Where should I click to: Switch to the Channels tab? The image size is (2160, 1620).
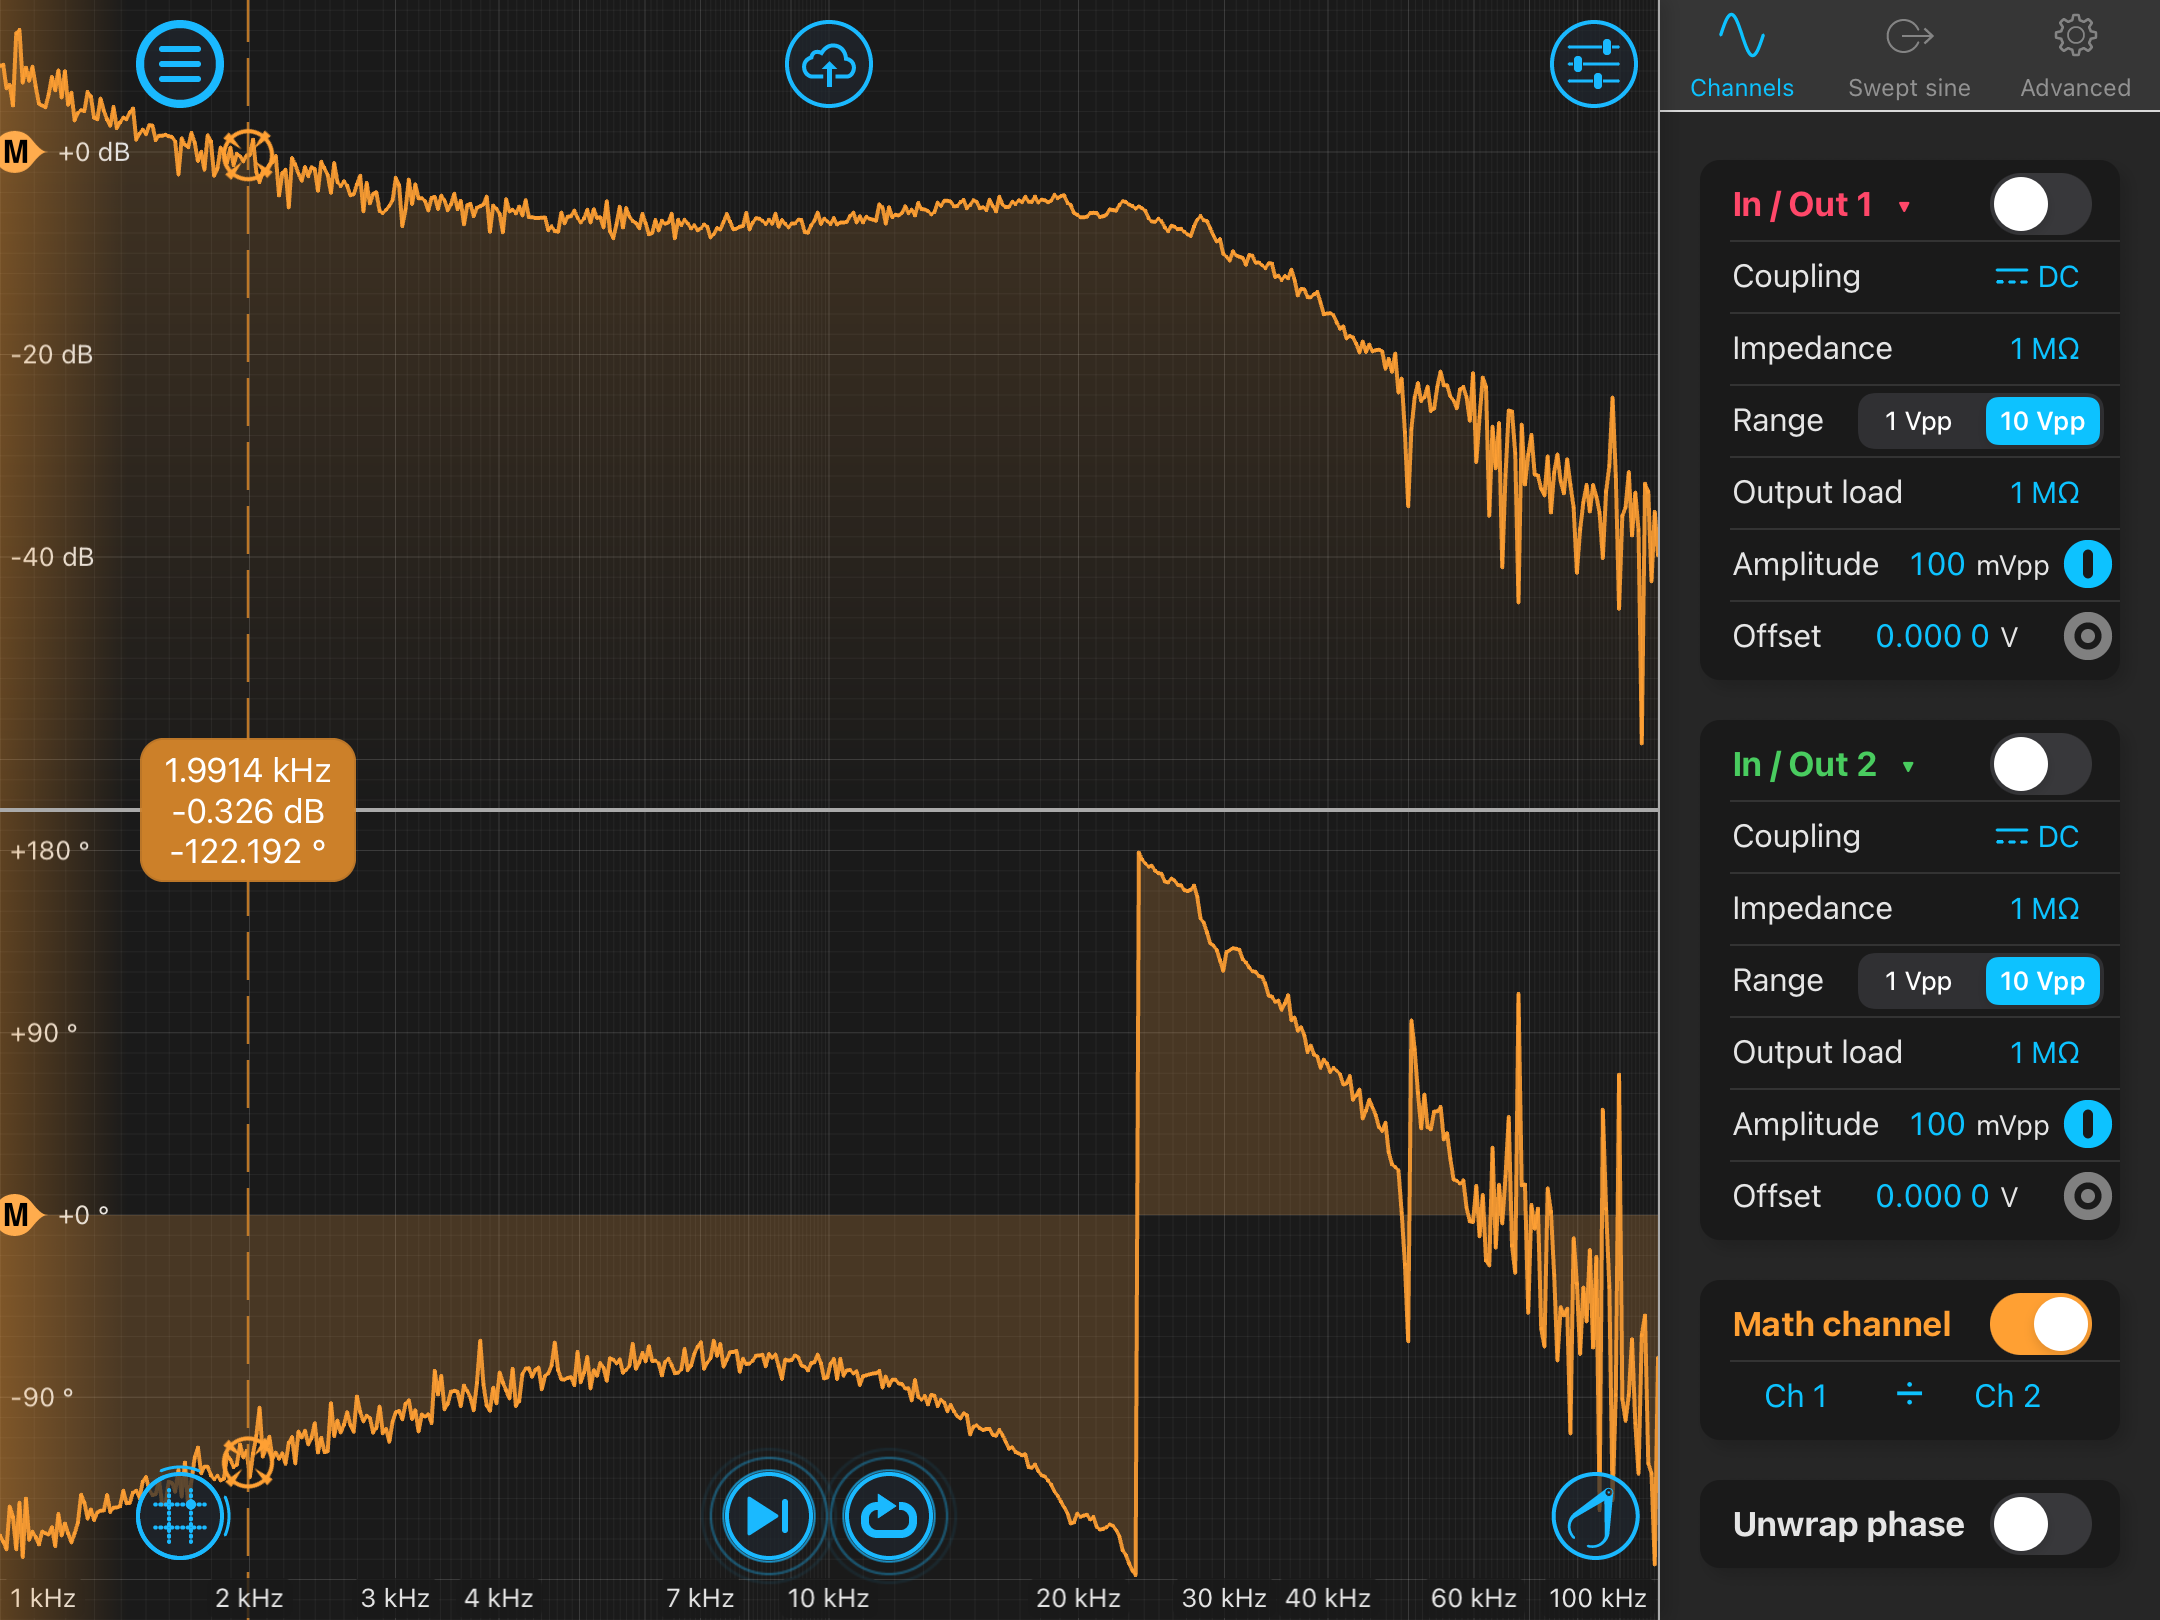point(1742,57)
